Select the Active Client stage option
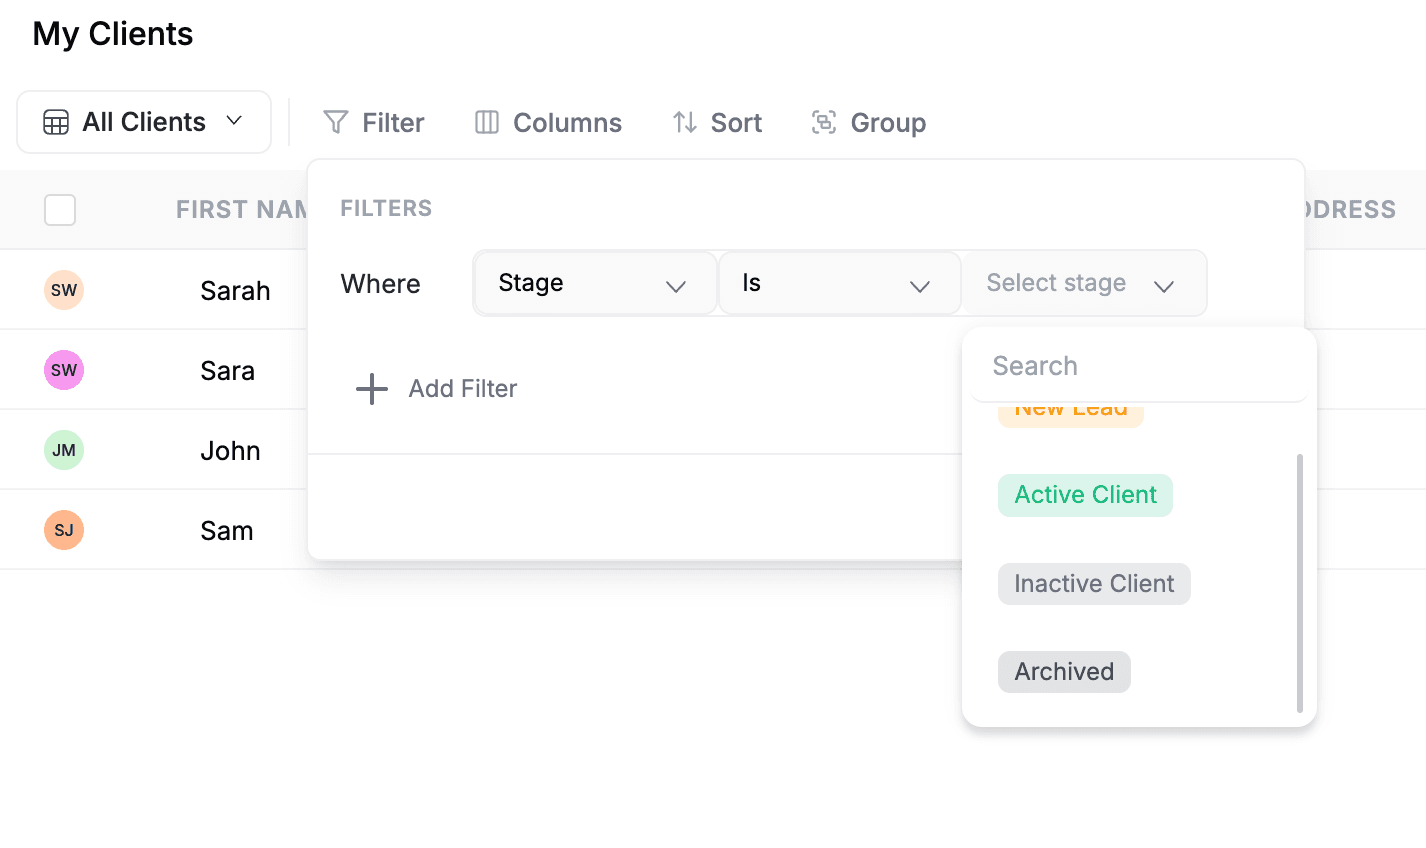The height and width of the screenshot is (848, 1426). (1084, 494)
